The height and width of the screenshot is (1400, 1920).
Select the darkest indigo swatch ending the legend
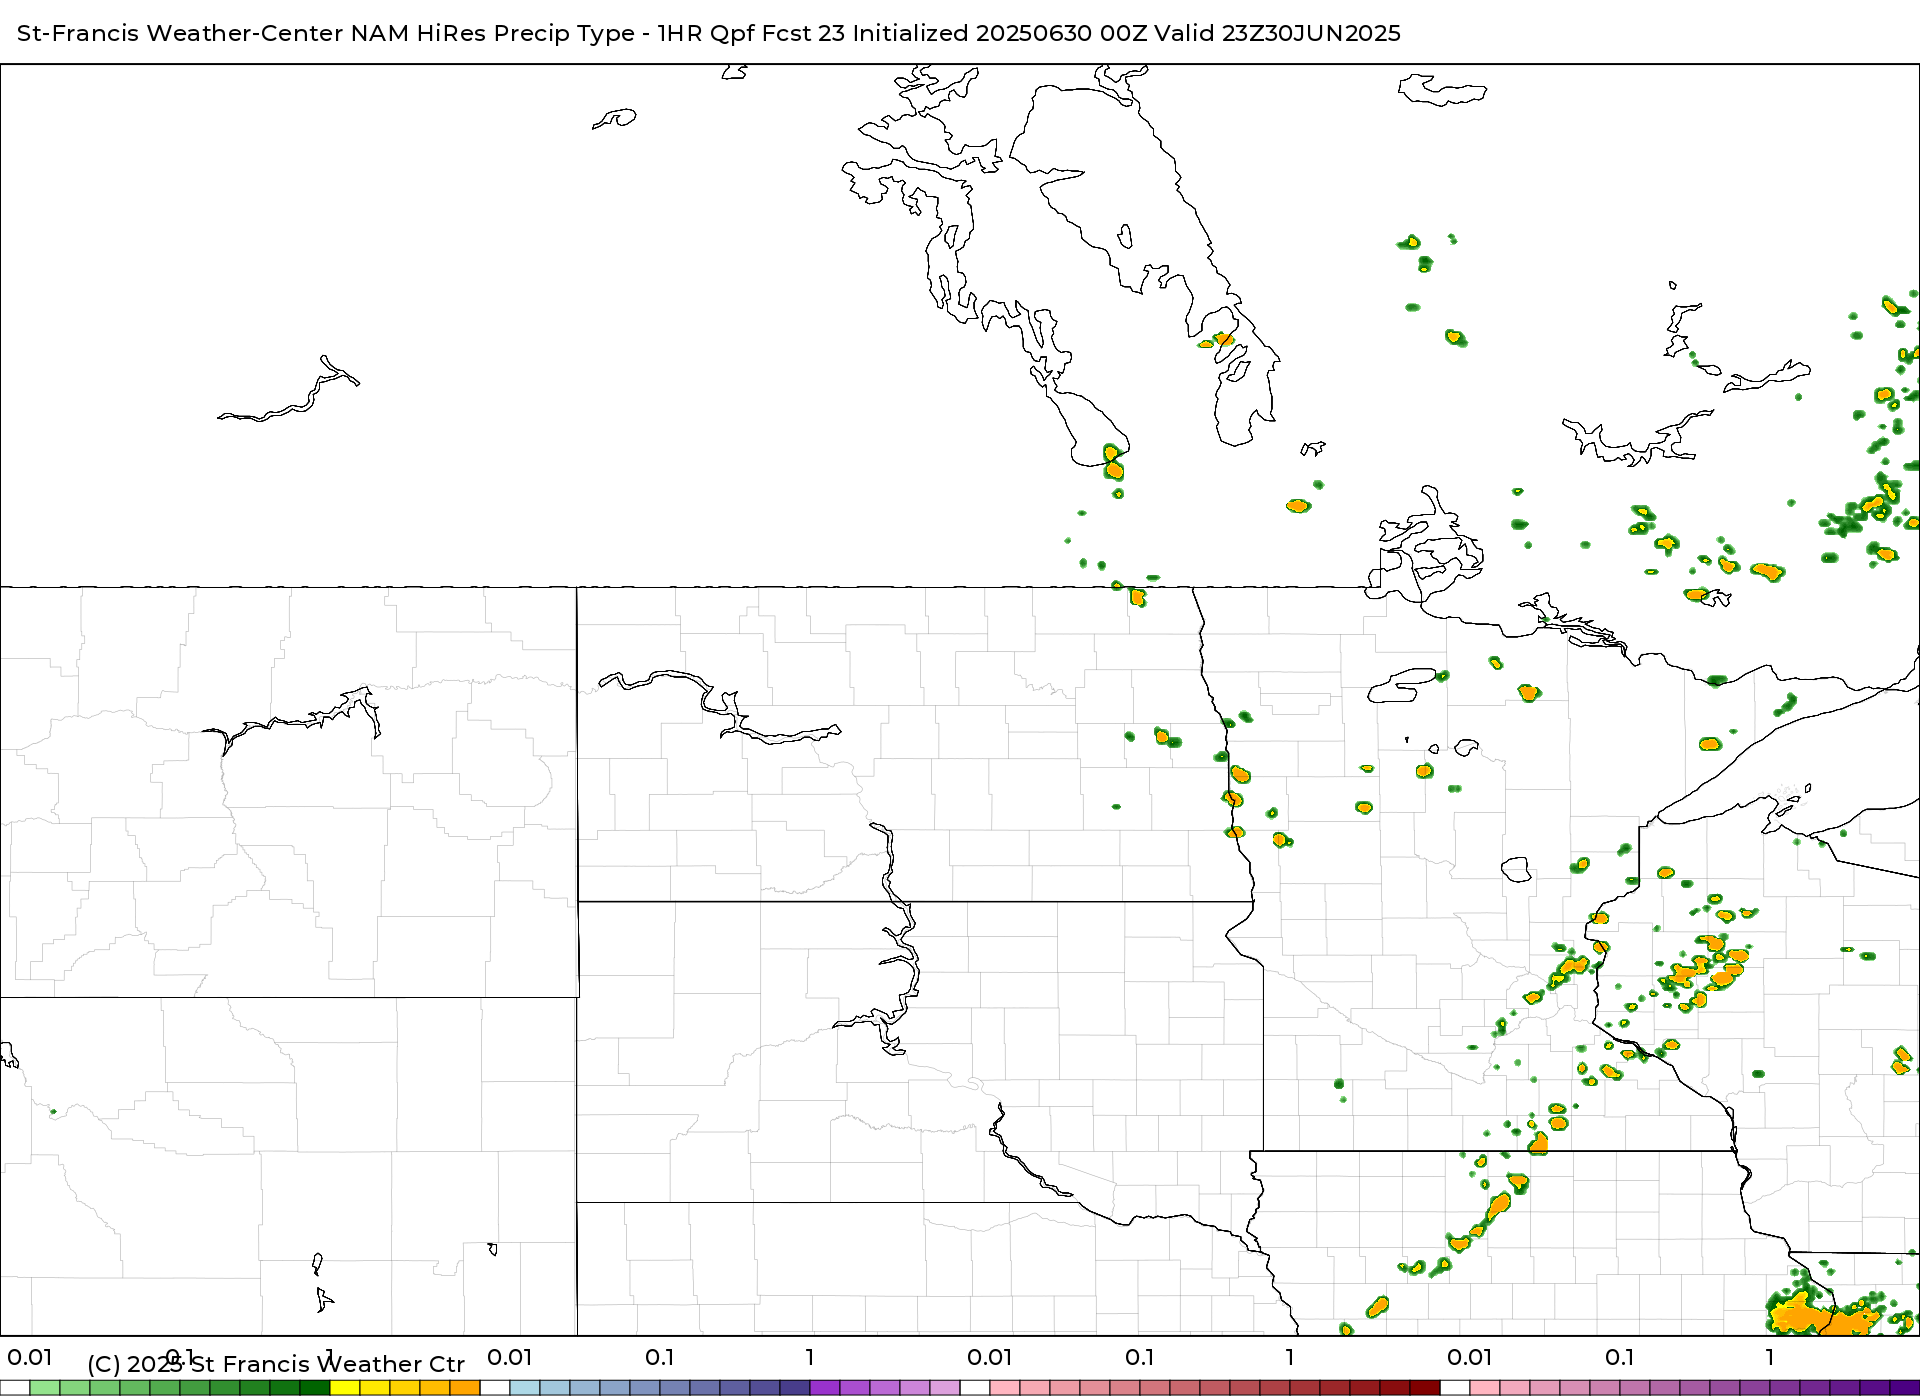click(1905, 1388)
